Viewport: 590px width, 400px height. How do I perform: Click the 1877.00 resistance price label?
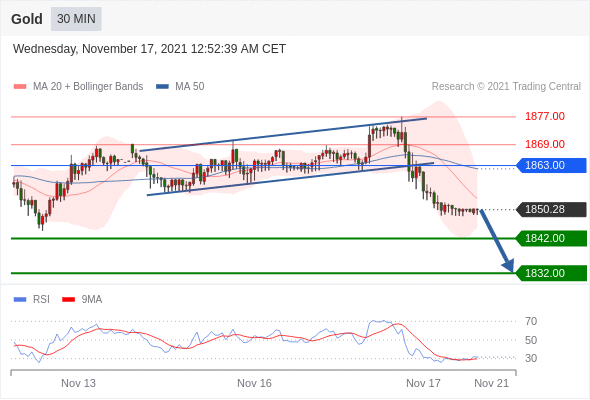tap(545, 116)
